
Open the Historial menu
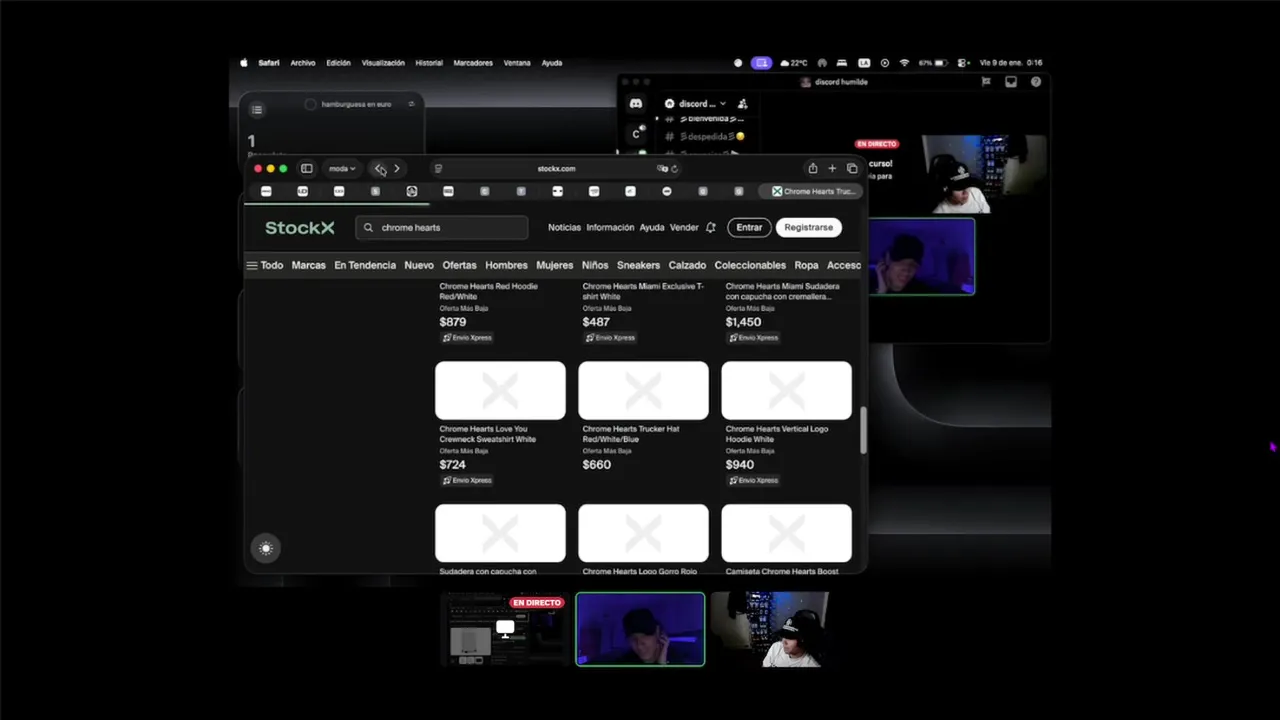pyautogui.click(x=429, y=63)
